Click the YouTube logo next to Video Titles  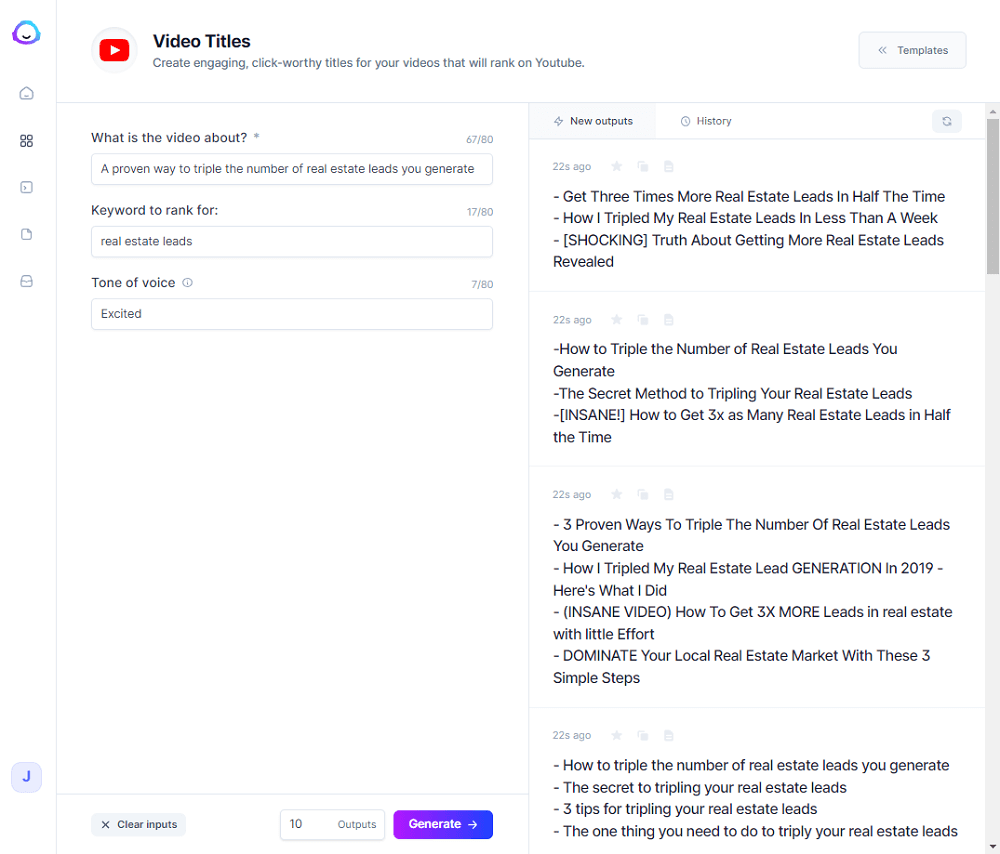[x=114, y=49]
